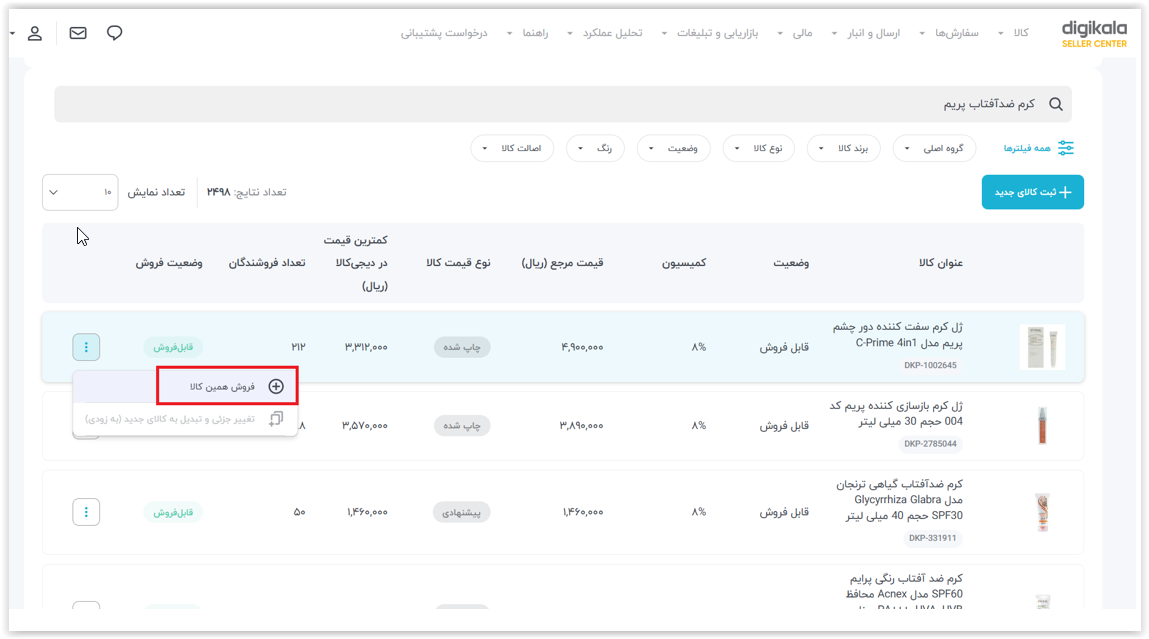Click 'چاپ شده' badge in DKP-2785044 row
The height and width of the screenshot is (639, 1149).
(x=462, y=425)
